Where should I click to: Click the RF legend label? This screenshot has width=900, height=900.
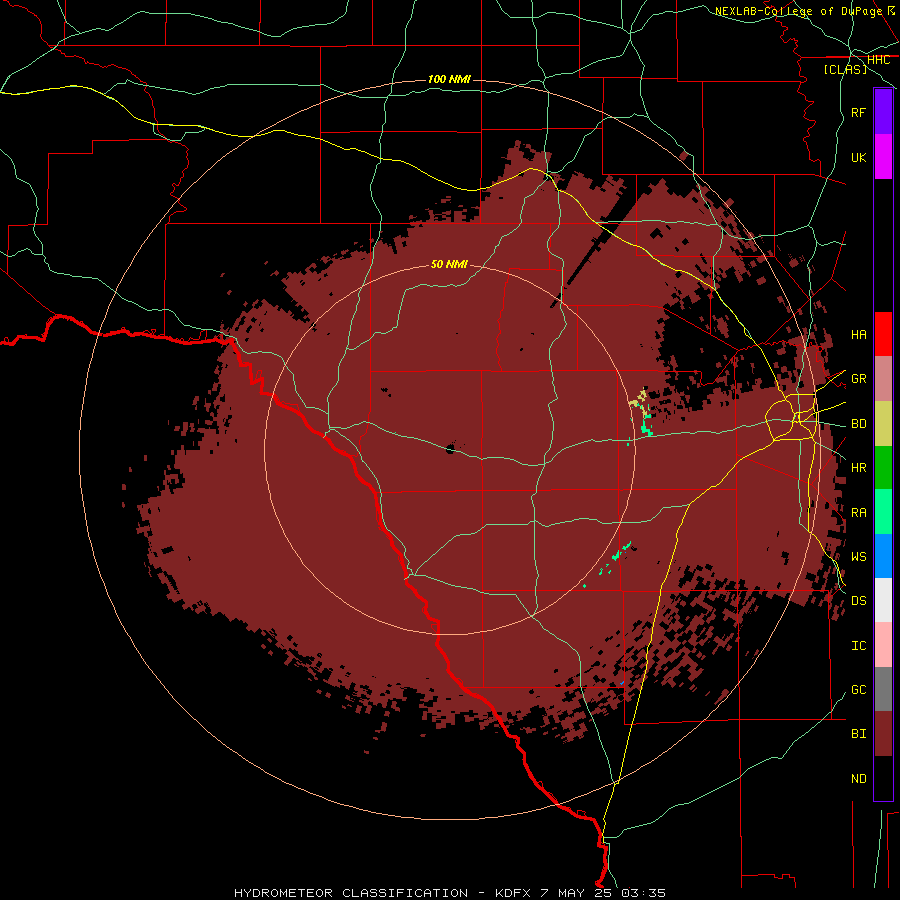click(858, 112)
